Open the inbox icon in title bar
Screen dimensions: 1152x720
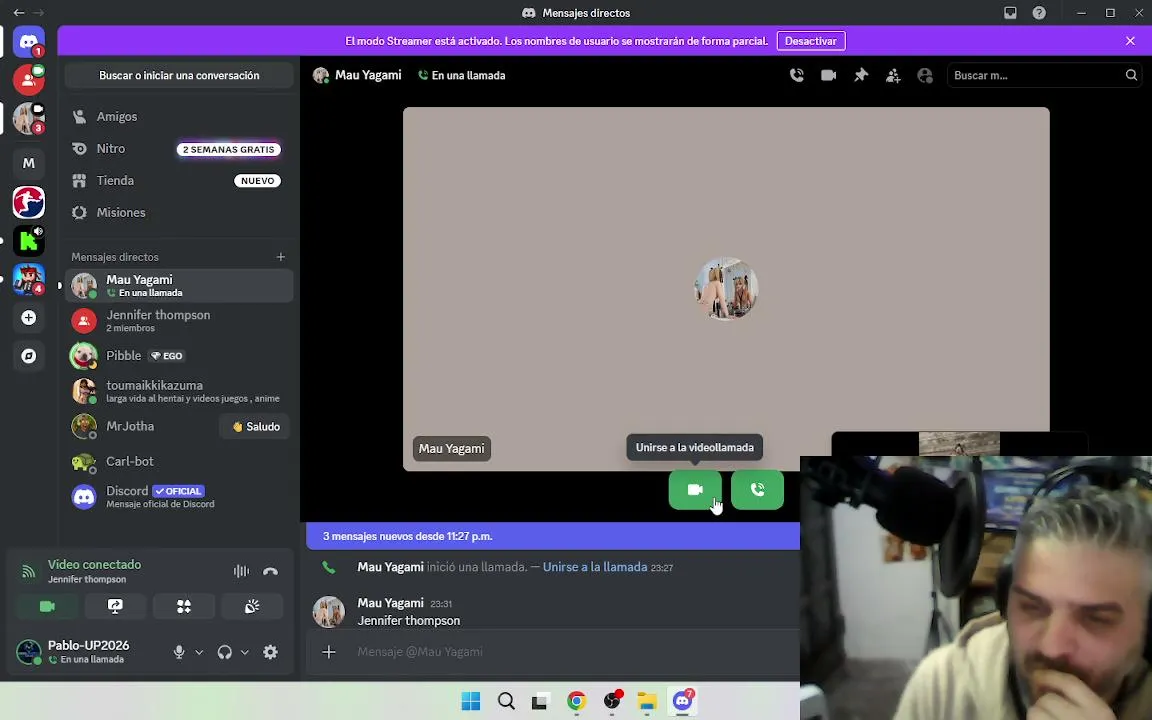click(x=1010, y=12)
